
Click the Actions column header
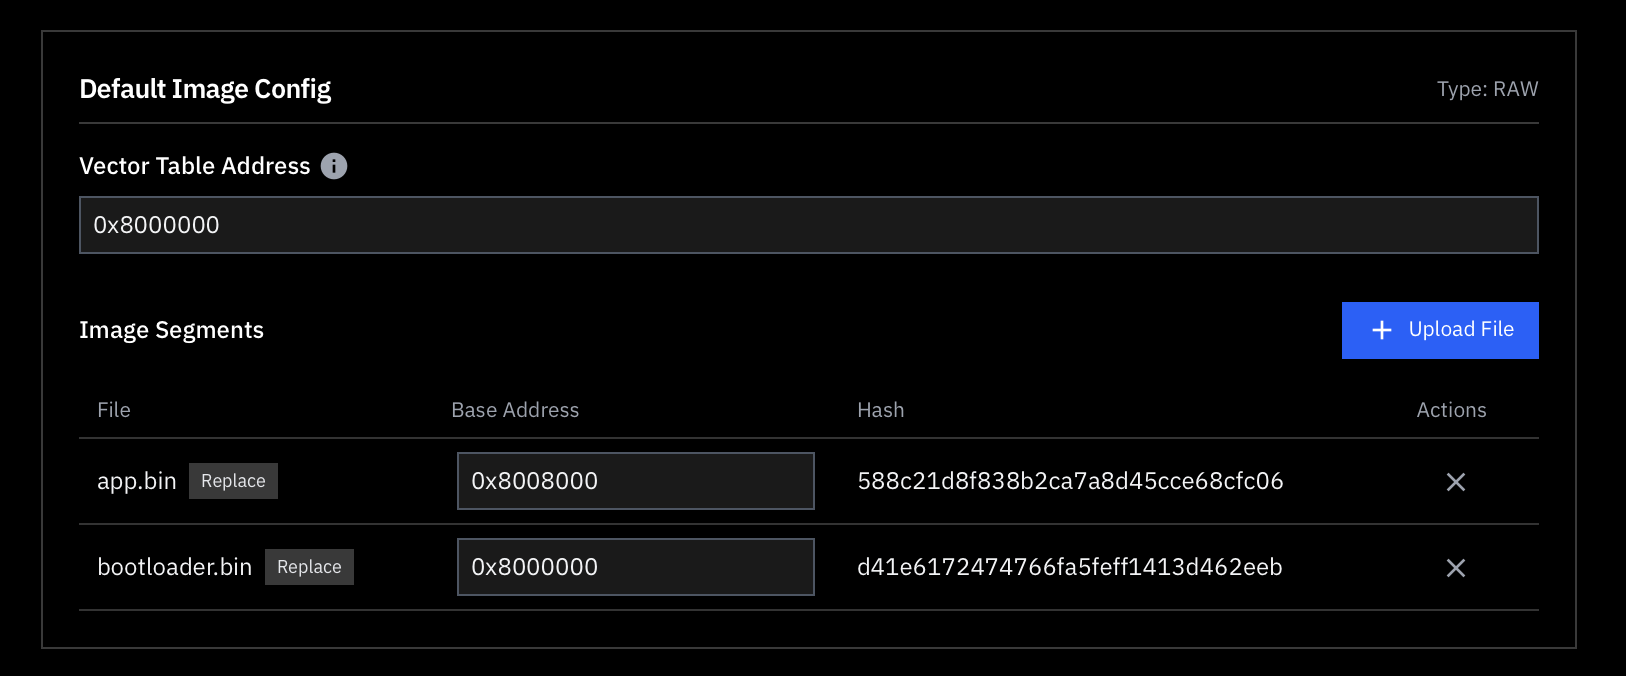[1451, 410]
